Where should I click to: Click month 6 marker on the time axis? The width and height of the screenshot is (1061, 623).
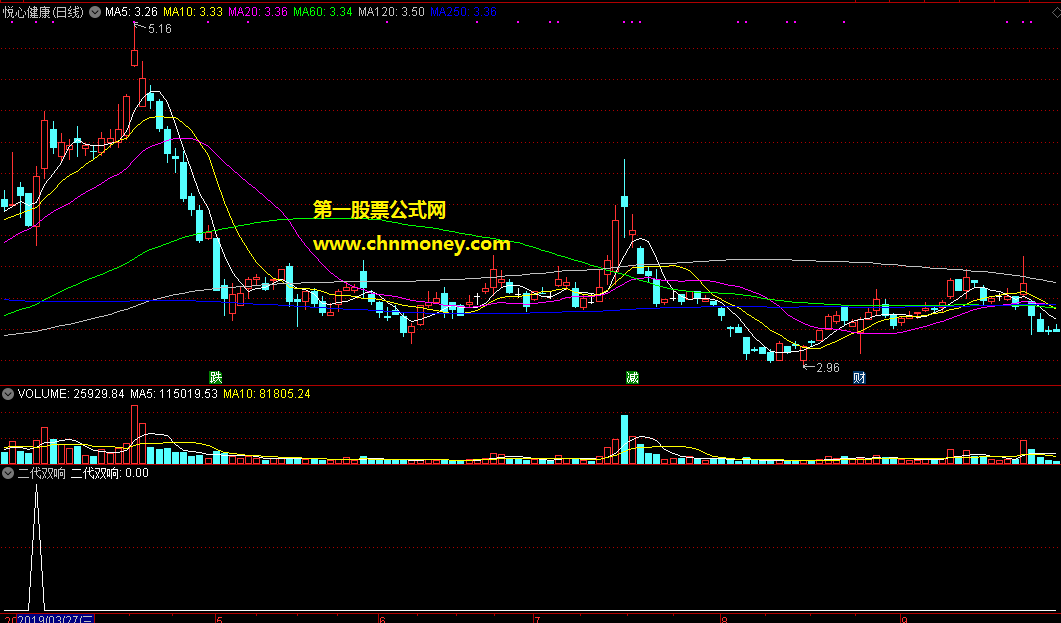382,618
